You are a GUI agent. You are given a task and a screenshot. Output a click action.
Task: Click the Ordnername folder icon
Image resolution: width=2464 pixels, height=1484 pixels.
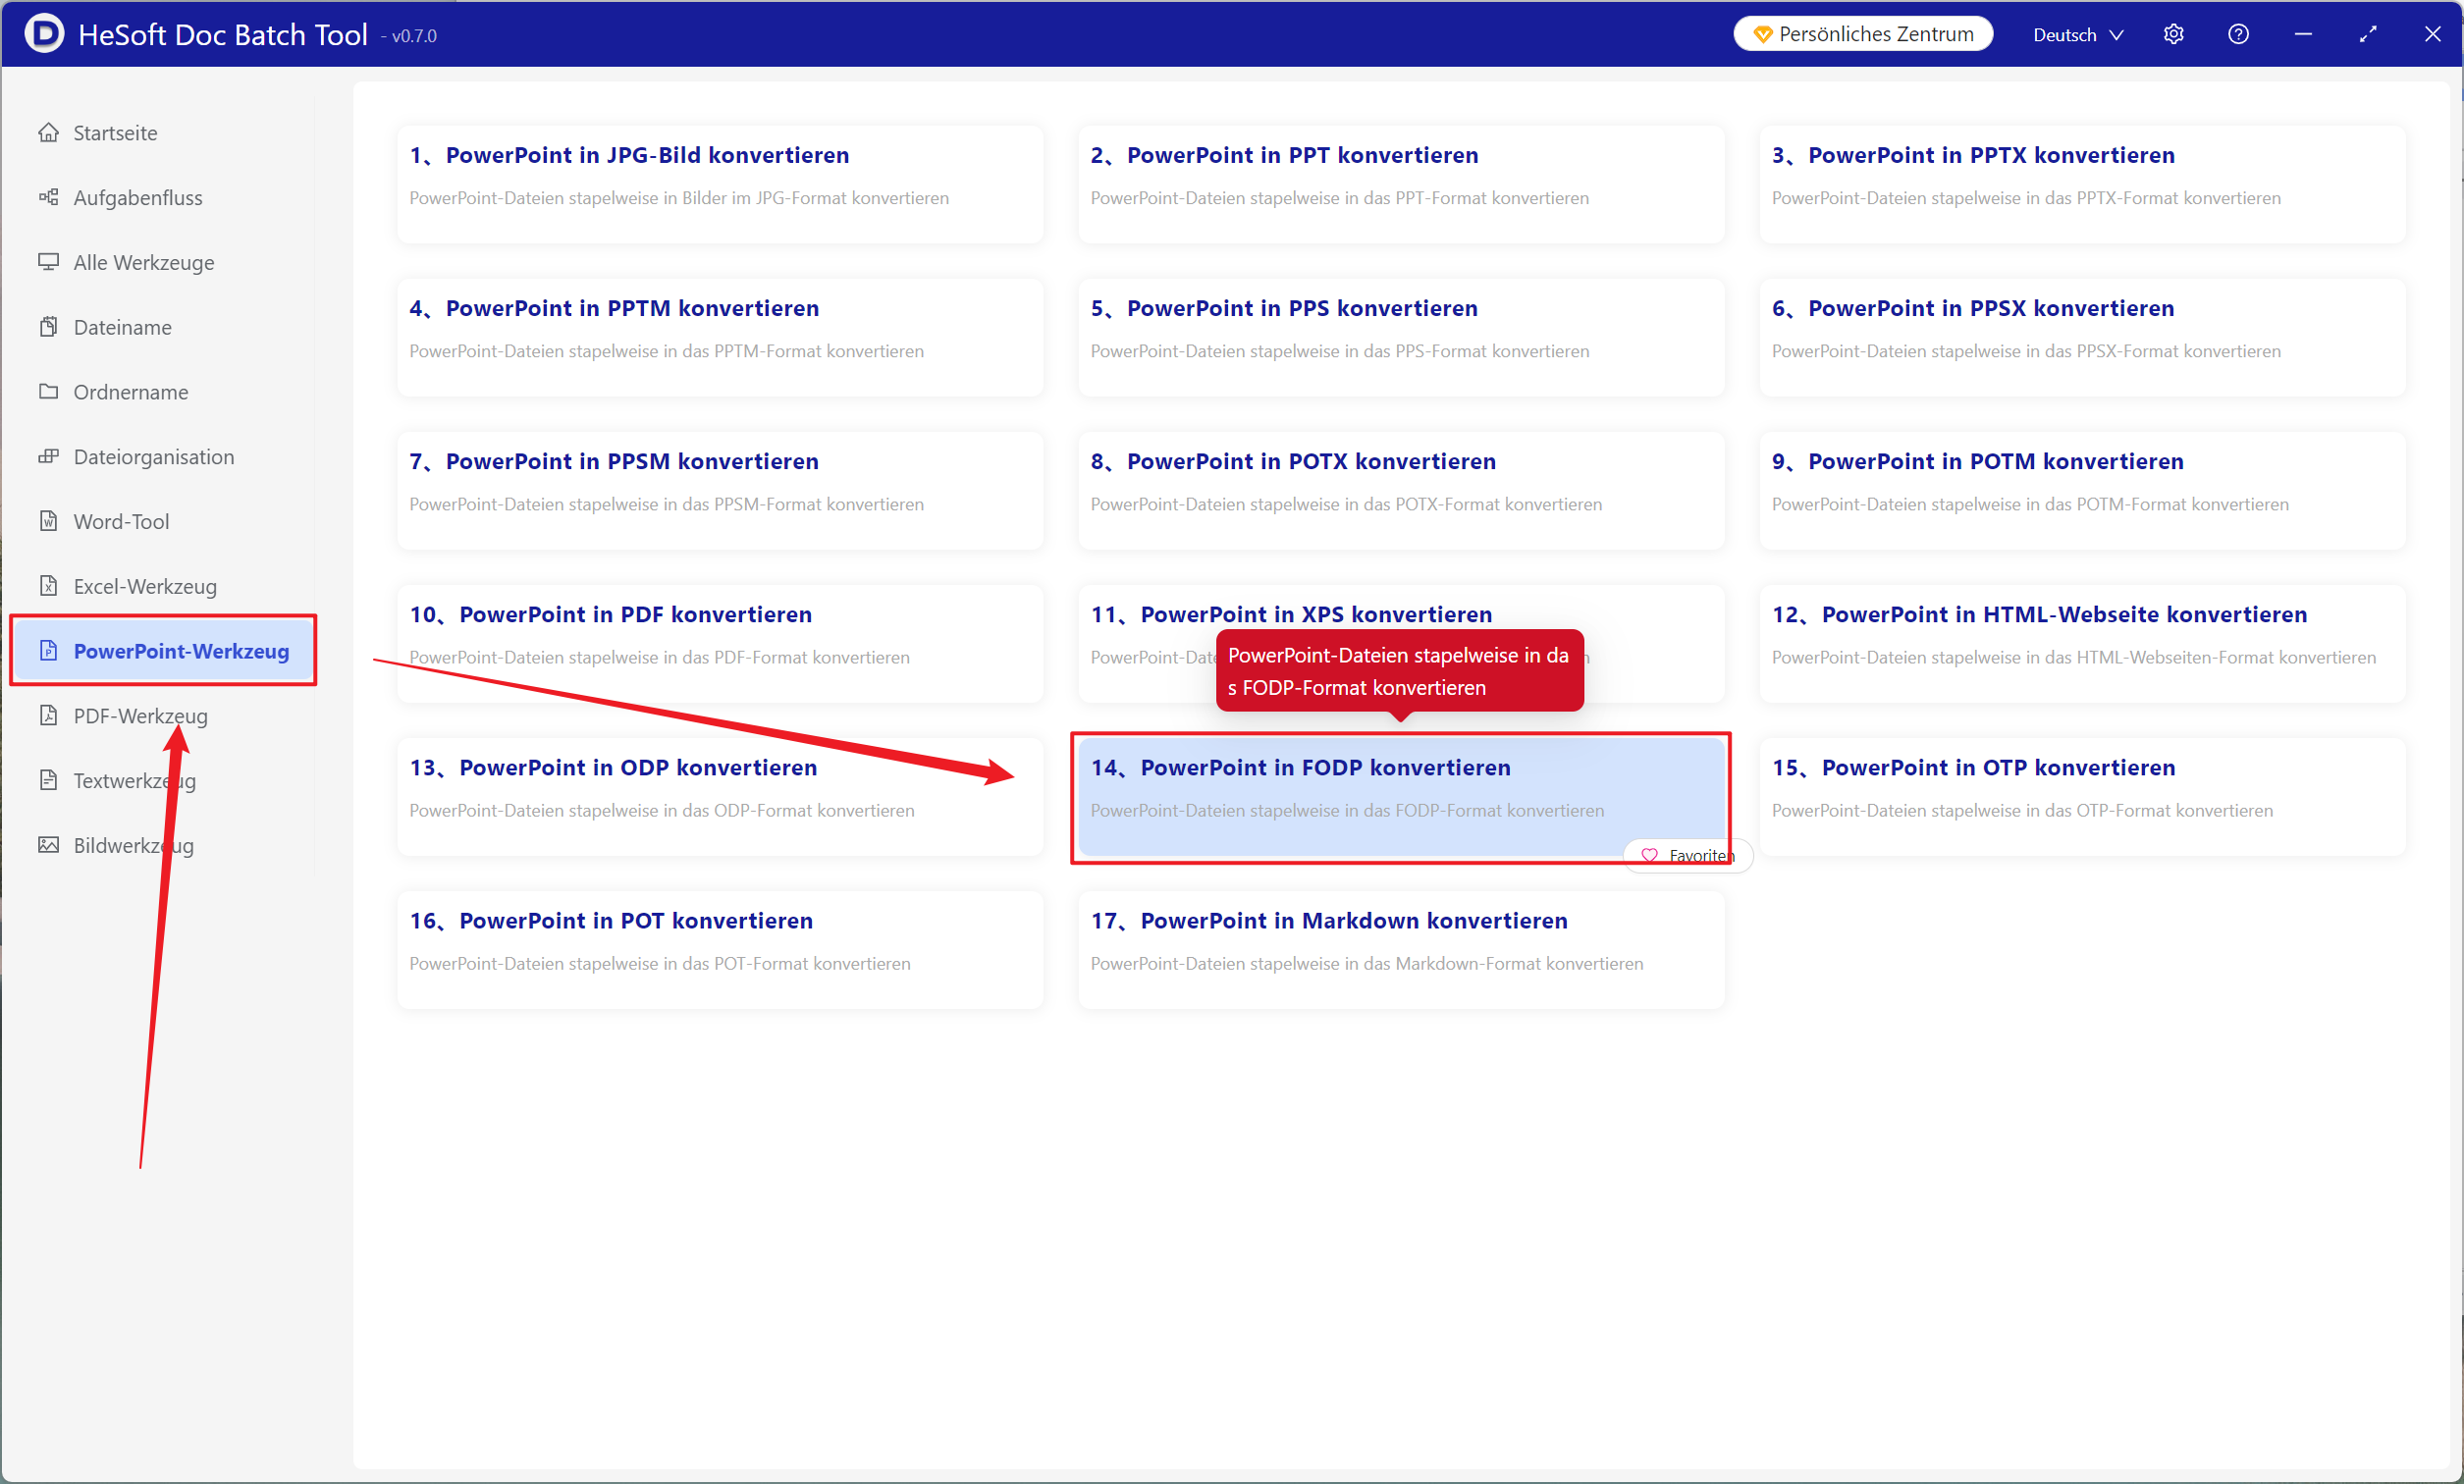point(48,391)
